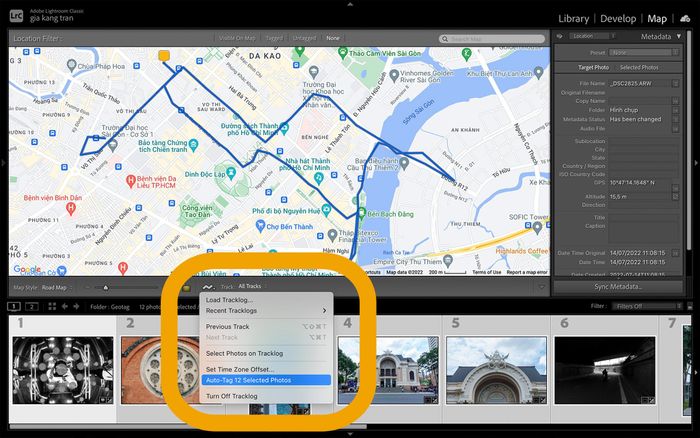Click the Dinh Độc Lập map pin
700x438 pixels.
coord(231,173)
